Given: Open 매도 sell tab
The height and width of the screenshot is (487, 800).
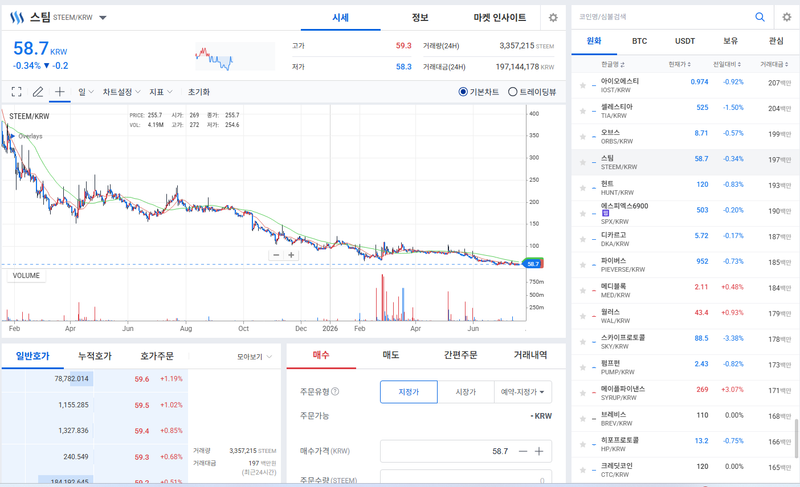Looking at the screenshot, I should (390, 355).
